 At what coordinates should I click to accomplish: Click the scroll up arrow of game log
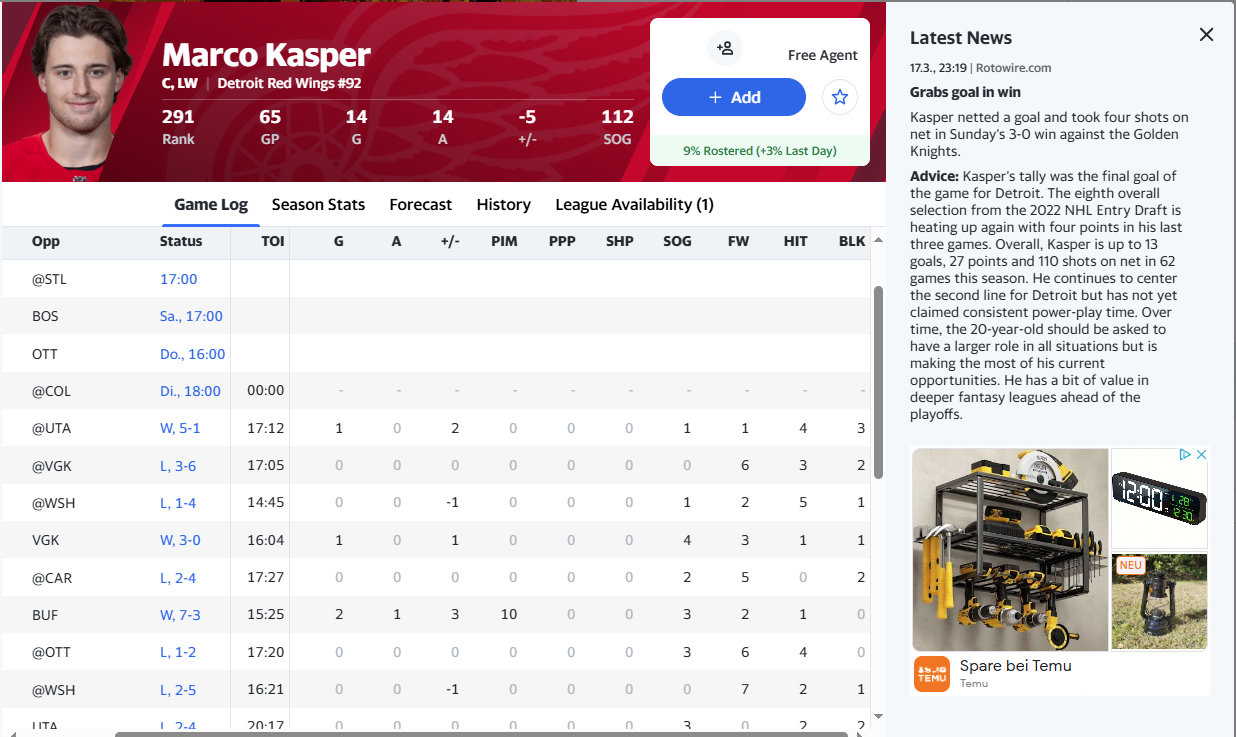[x=878, y=241]
